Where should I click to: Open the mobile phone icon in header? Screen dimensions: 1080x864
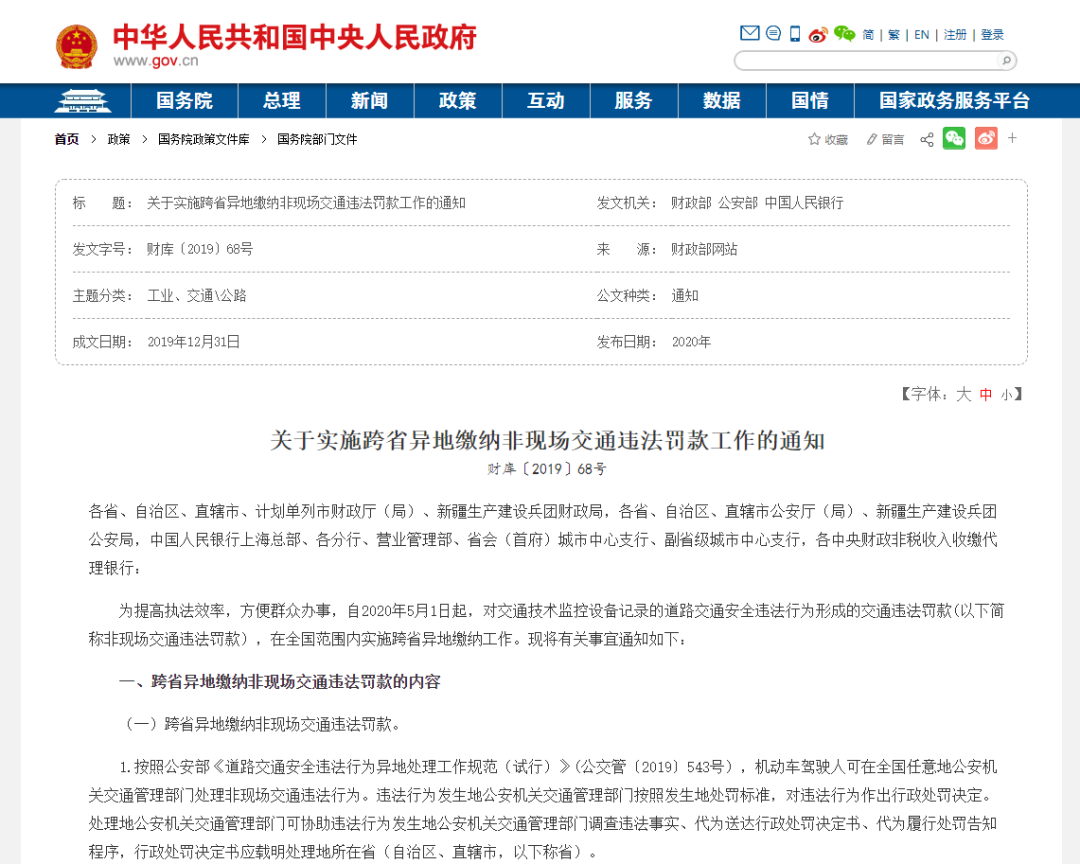795,34
